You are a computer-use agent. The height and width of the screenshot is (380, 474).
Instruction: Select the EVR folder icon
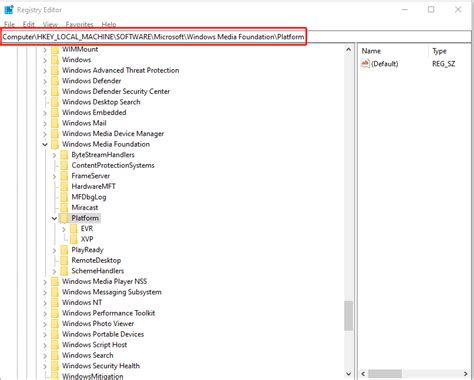click(74, 229)
